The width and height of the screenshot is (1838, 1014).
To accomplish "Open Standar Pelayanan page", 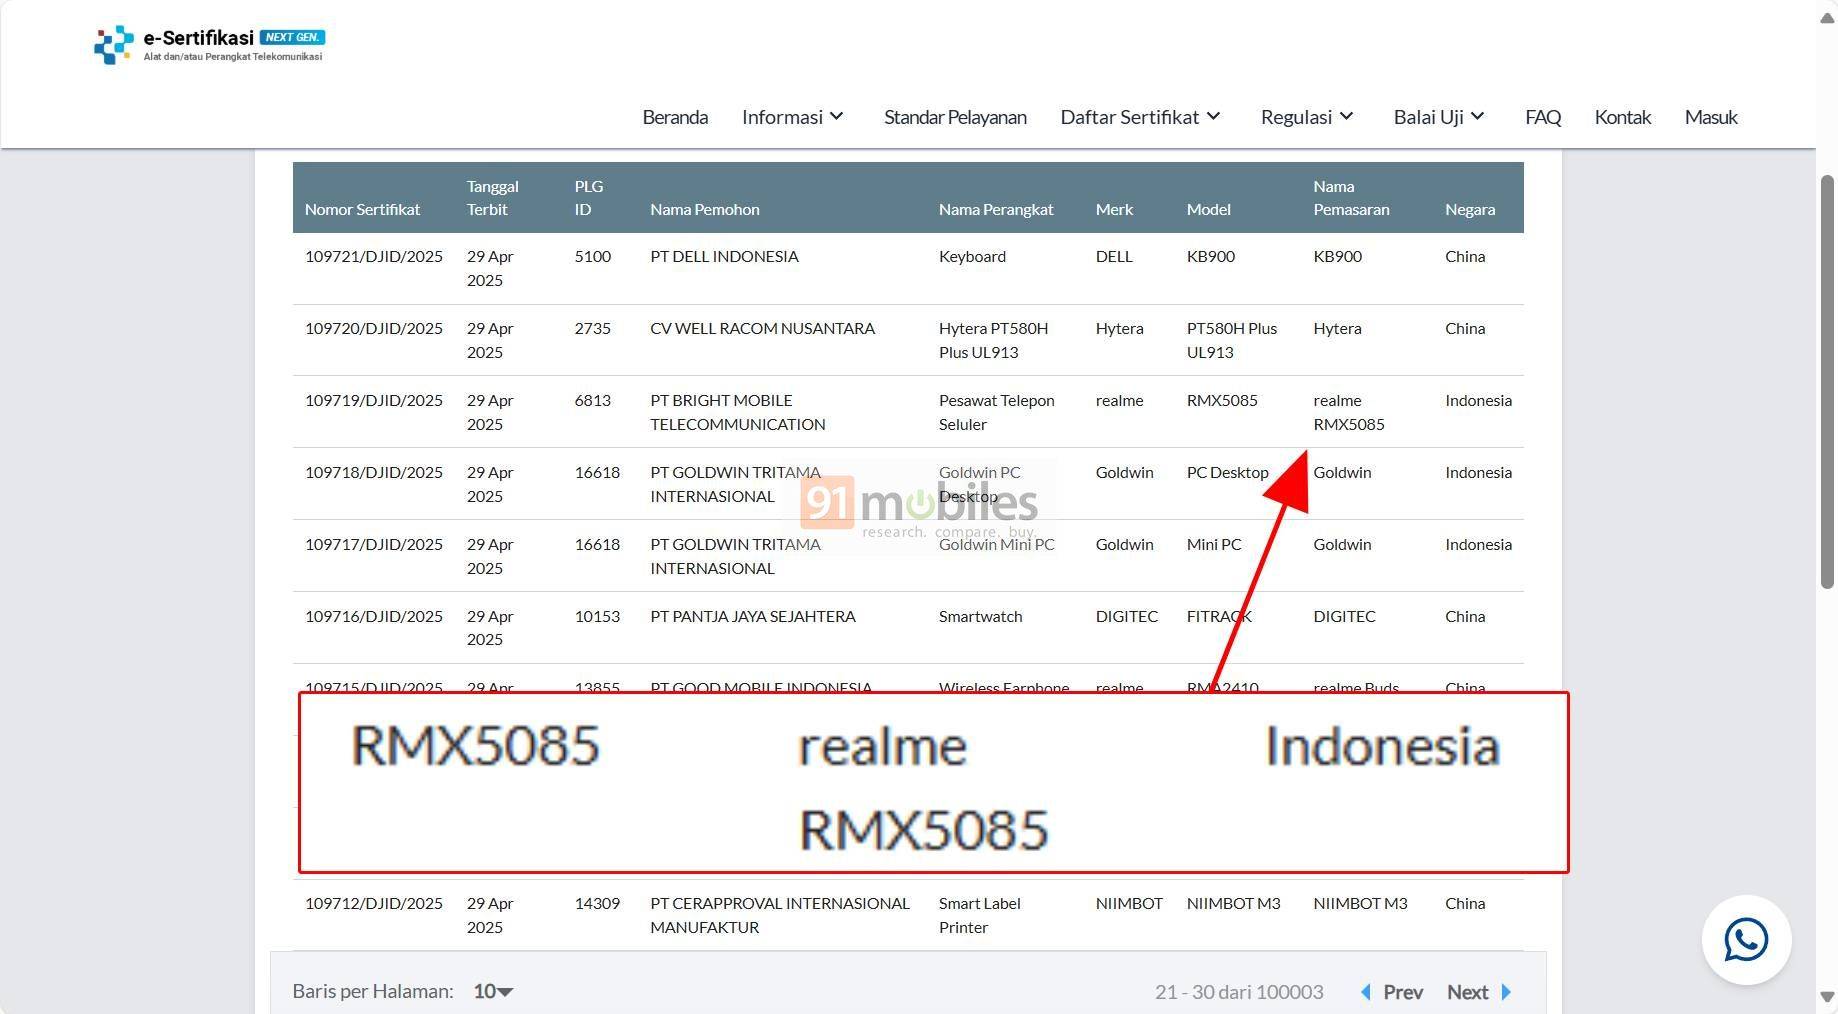I will 955,117.
